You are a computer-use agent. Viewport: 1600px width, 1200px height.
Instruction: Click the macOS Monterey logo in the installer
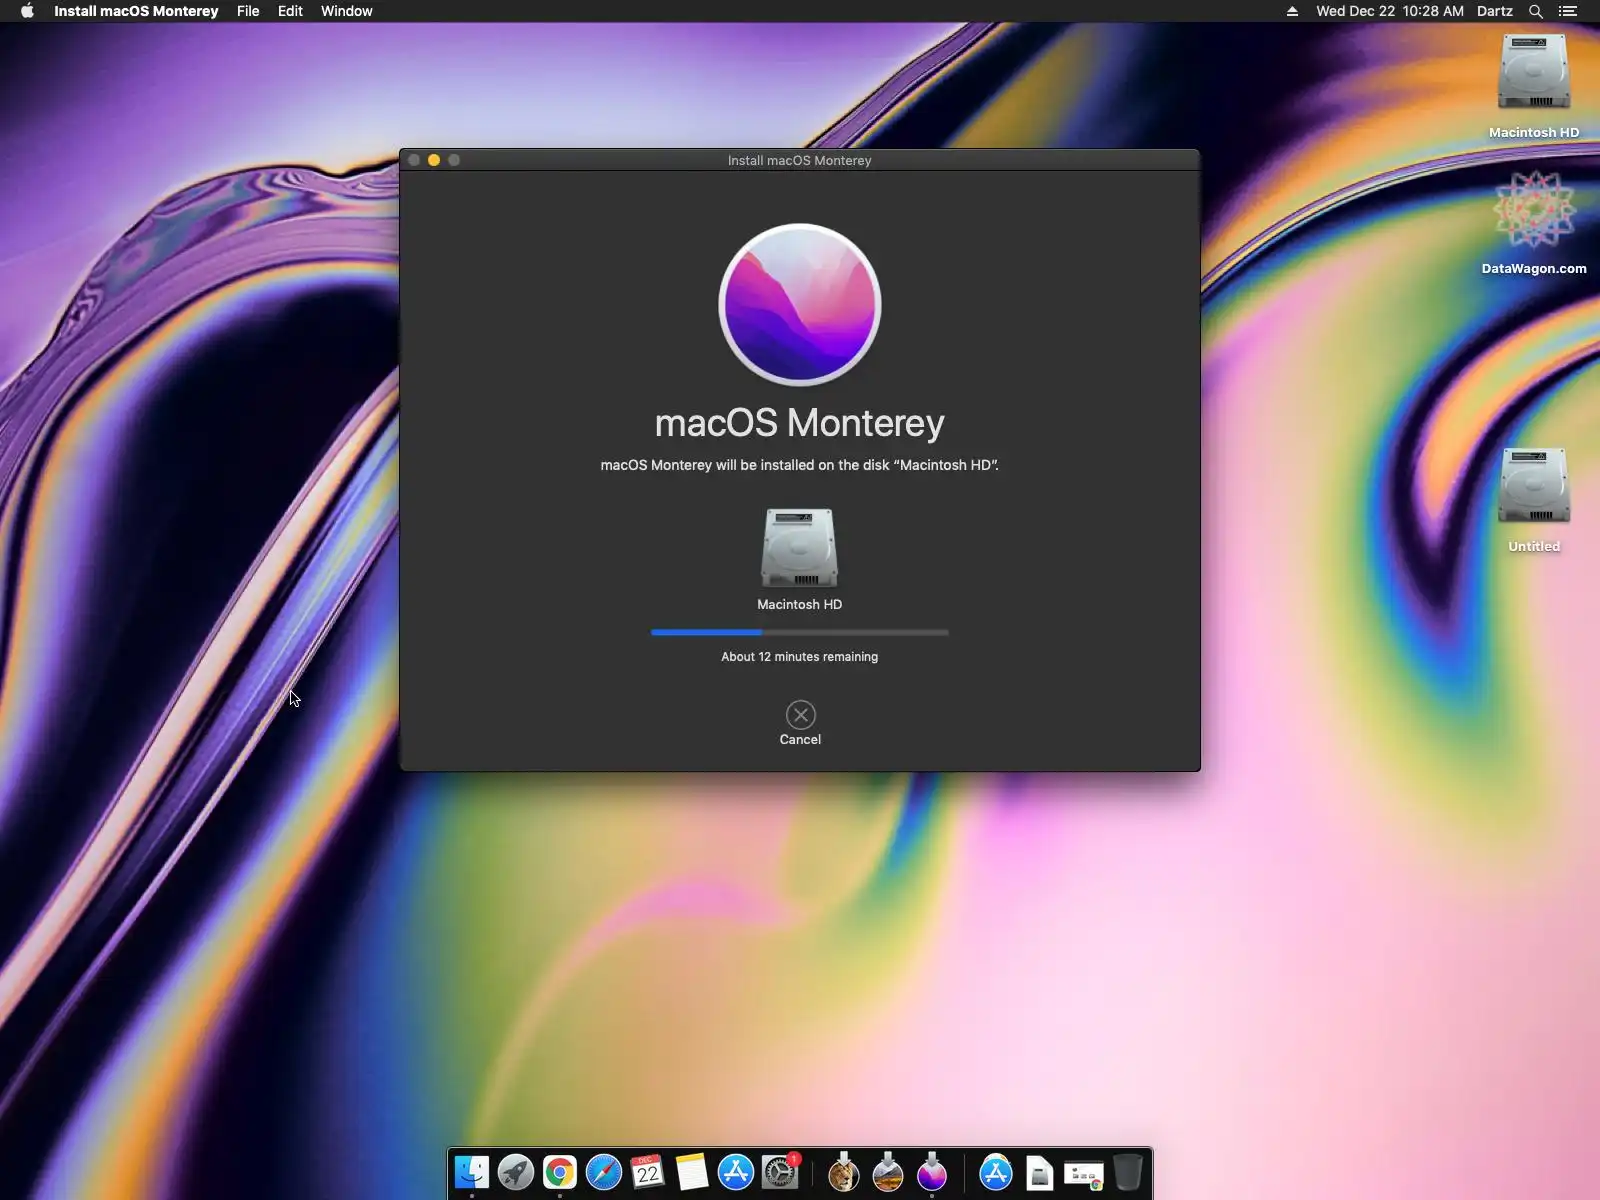tap(800, 304)
